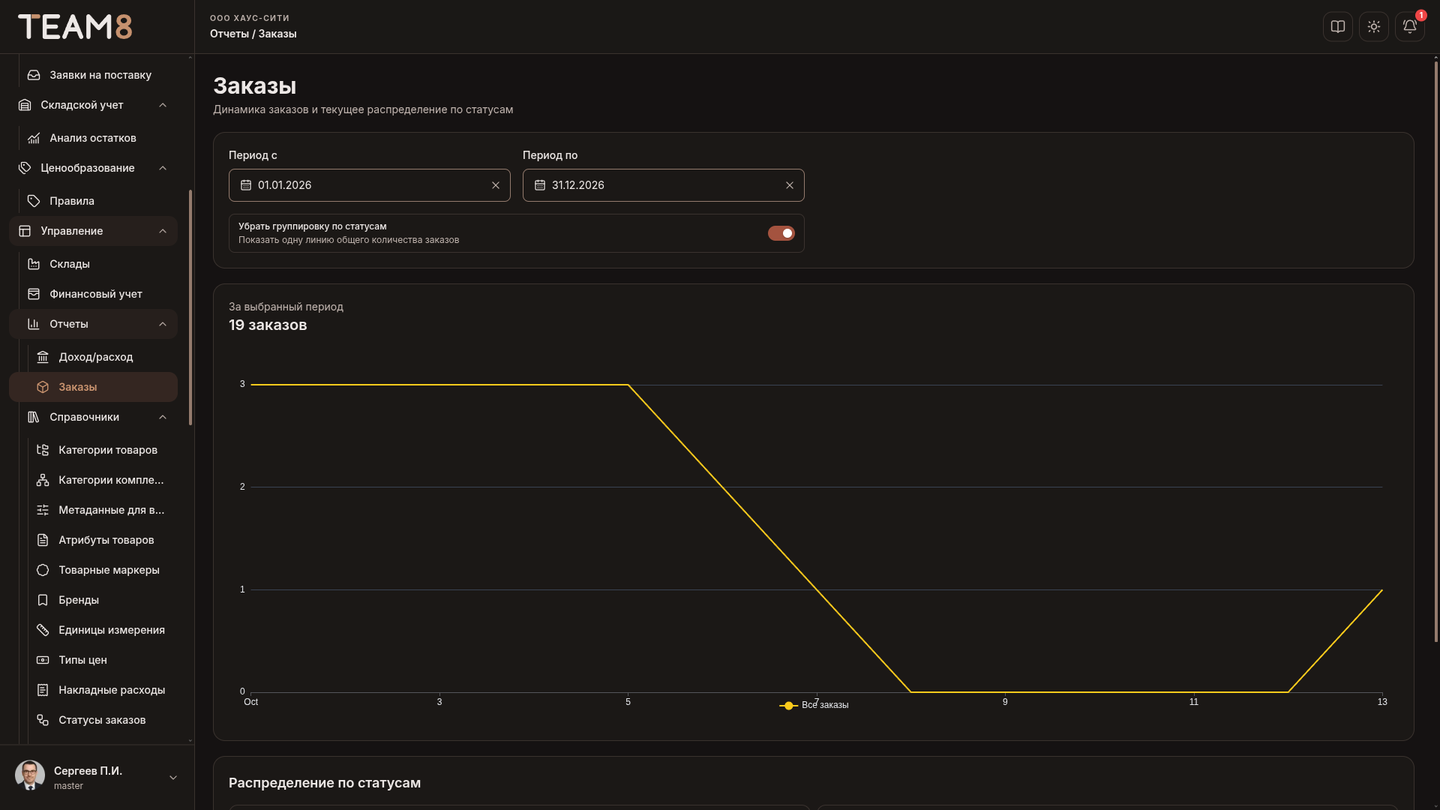The image size is (1440, 810).
Task: Click the icon beside Категории товаров
Action: (43, 450)
